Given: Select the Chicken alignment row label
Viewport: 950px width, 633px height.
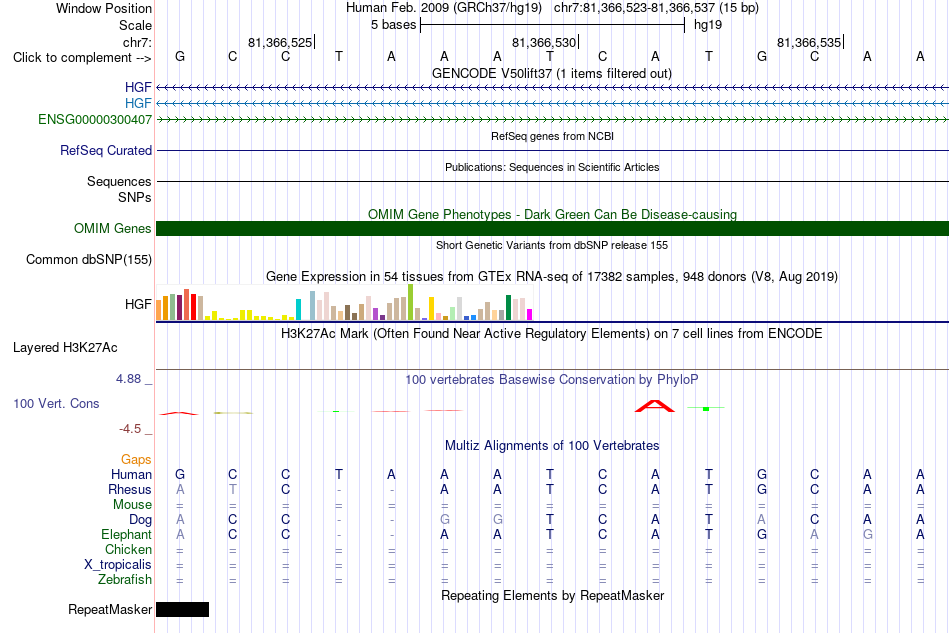Looking at the screenshot, I should pyautogui.click(x=128, y=549).
